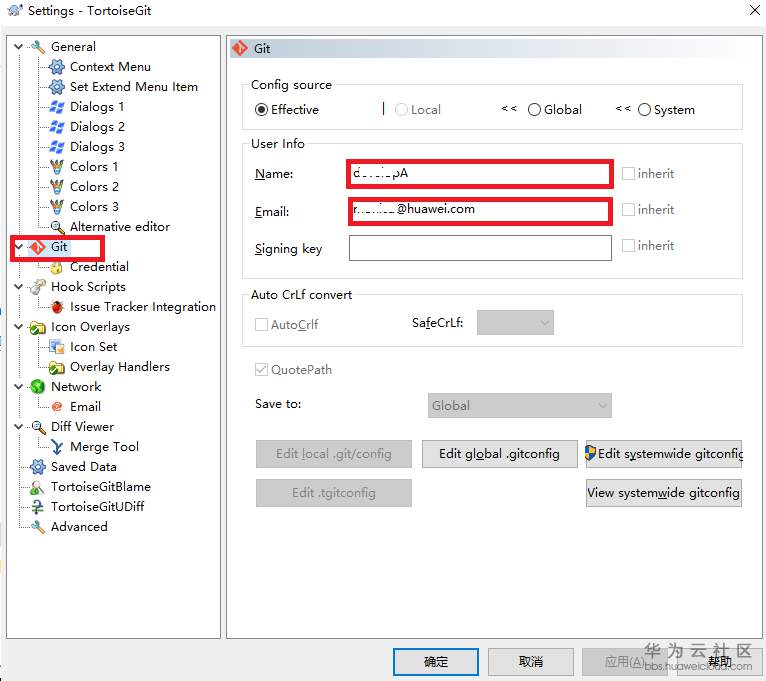
Task: Cancel with the 取消 button
Action: [531, 662]
